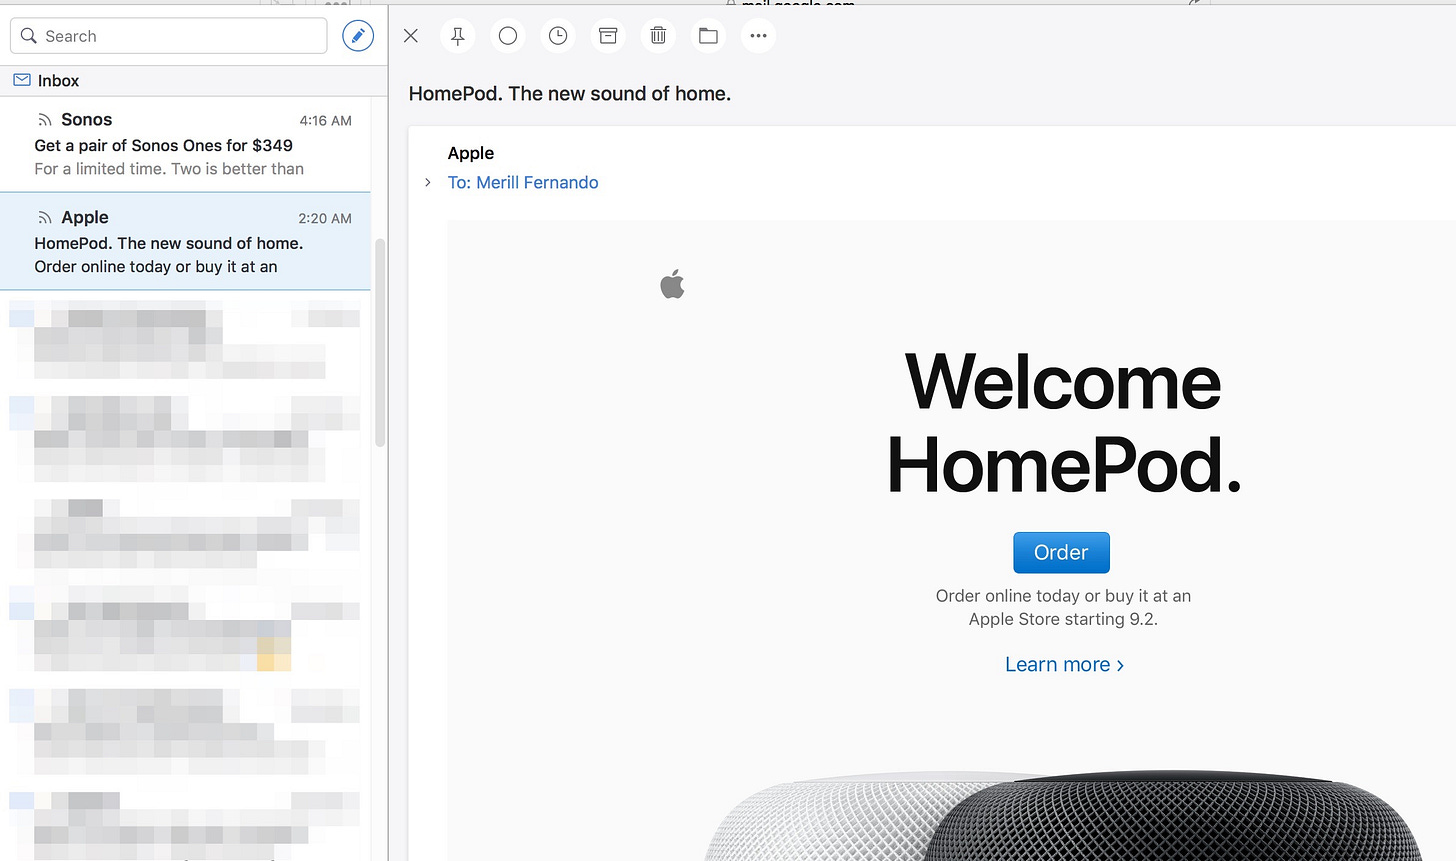
Task: Move message using the folder icon
Action: pos(708,36)
